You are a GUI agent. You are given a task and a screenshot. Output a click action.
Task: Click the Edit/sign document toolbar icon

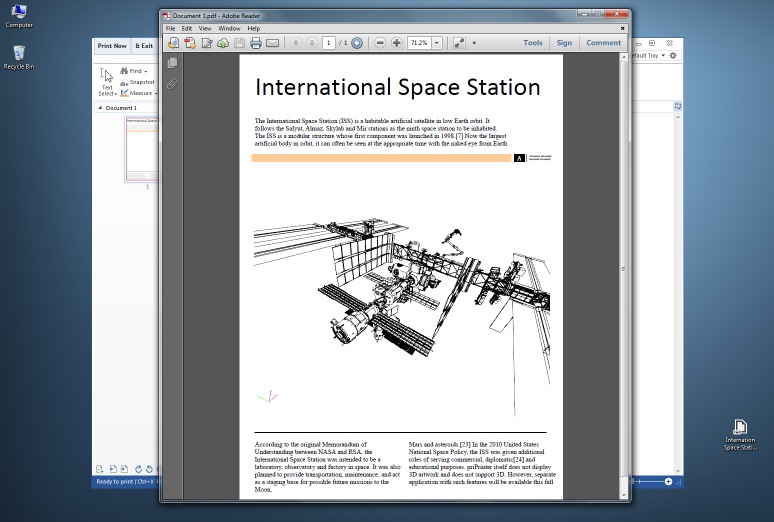coord(207,43)
